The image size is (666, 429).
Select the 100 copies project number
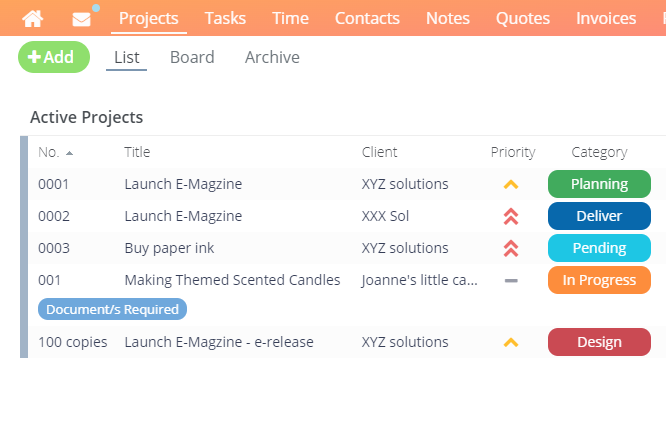coord(73,342)
